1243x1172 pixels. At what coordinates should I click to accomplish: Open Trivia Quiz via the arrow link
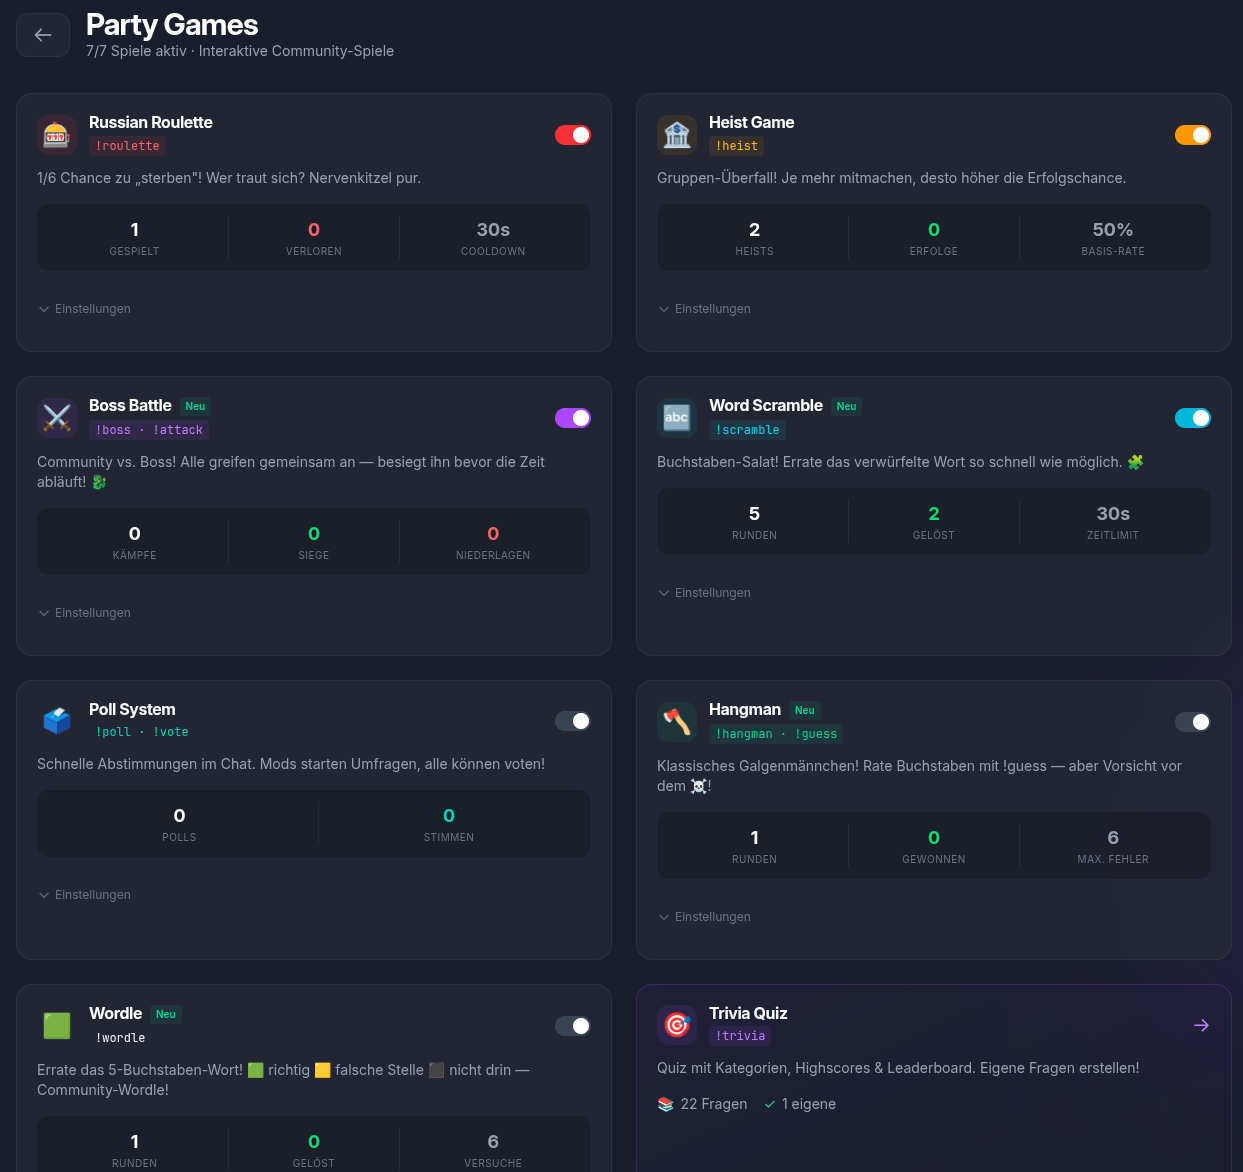1200,1025
